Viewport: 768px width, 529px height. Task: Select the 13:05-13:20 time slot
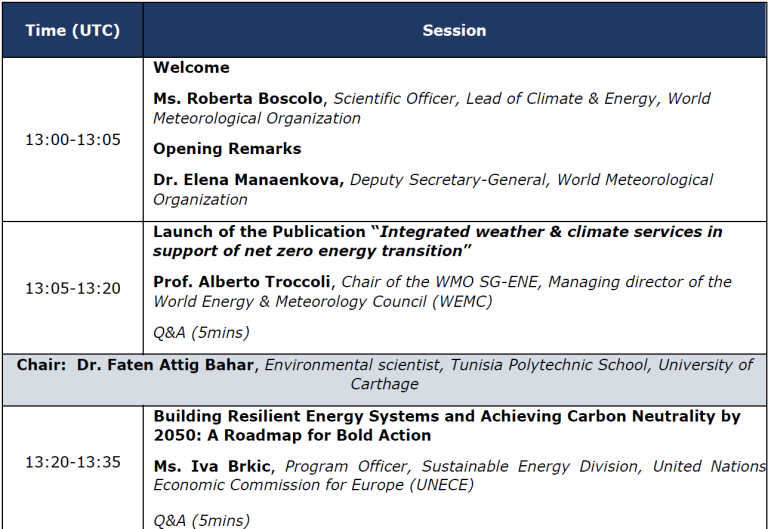72,288
